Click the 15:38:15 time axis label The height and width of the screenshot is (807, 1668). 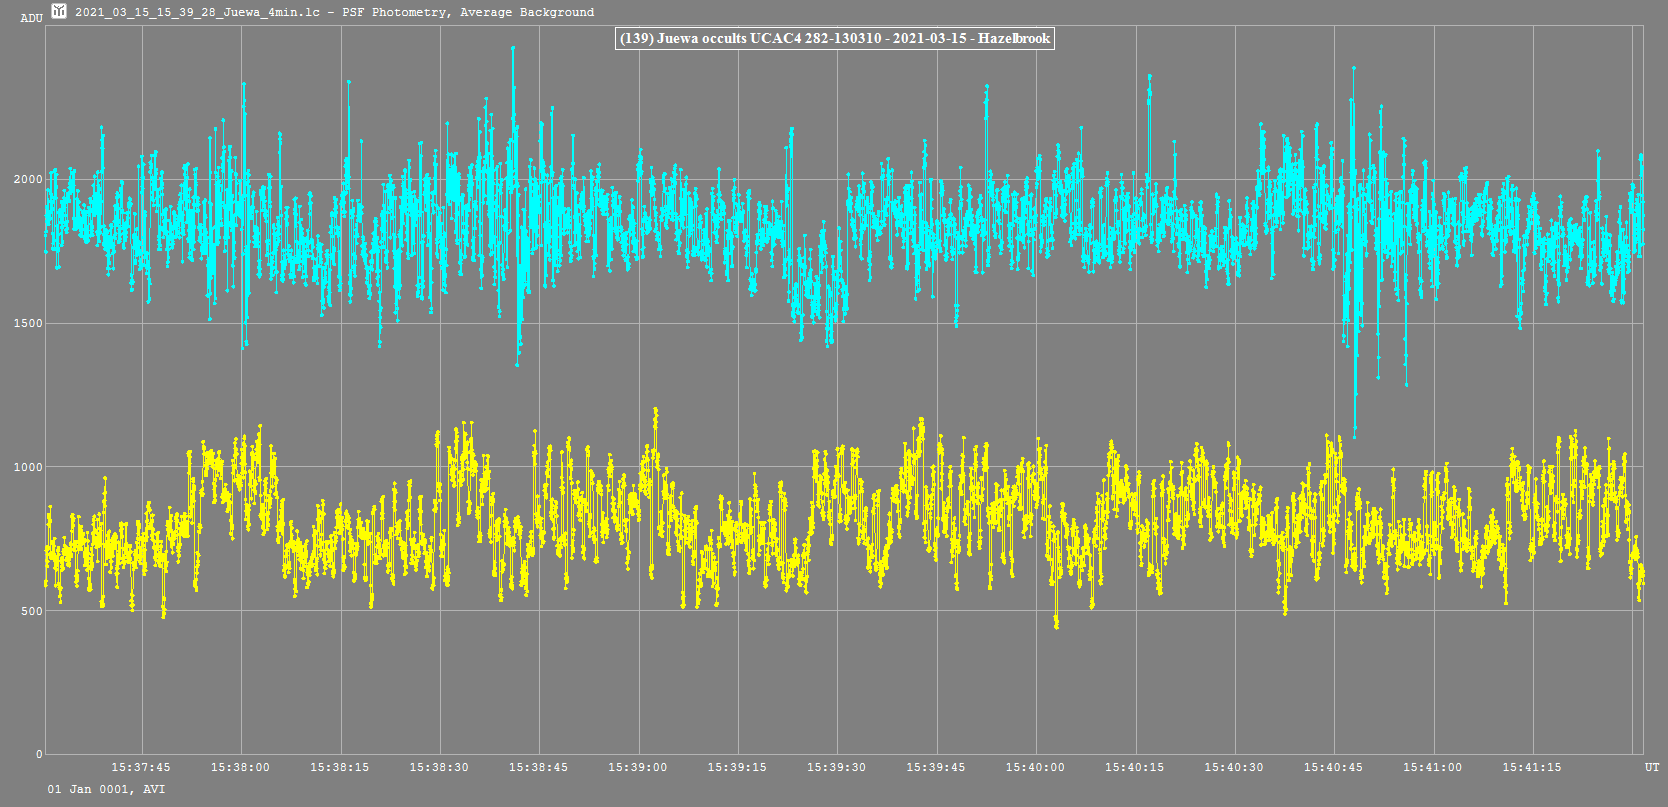click(340, 767)
